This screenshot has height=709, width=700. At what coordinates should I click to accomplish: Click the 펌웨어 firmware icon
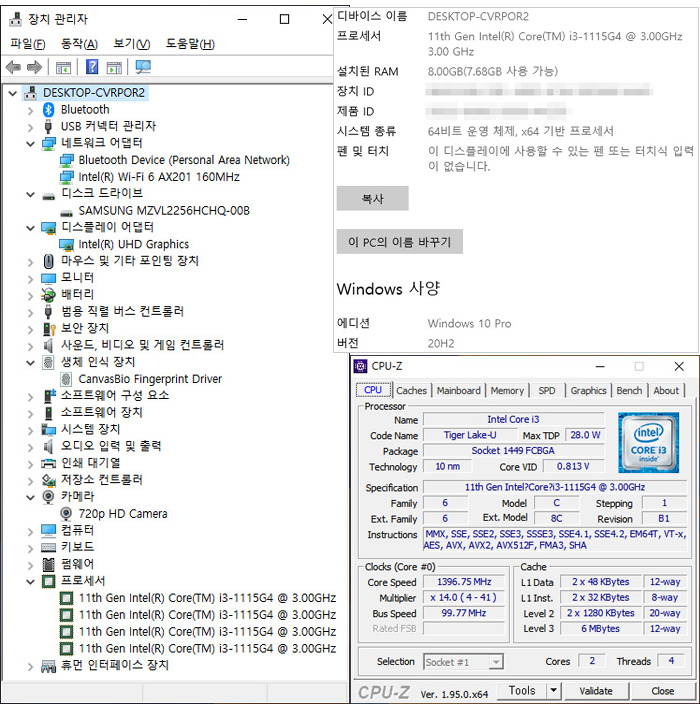(x=48, y=564)
